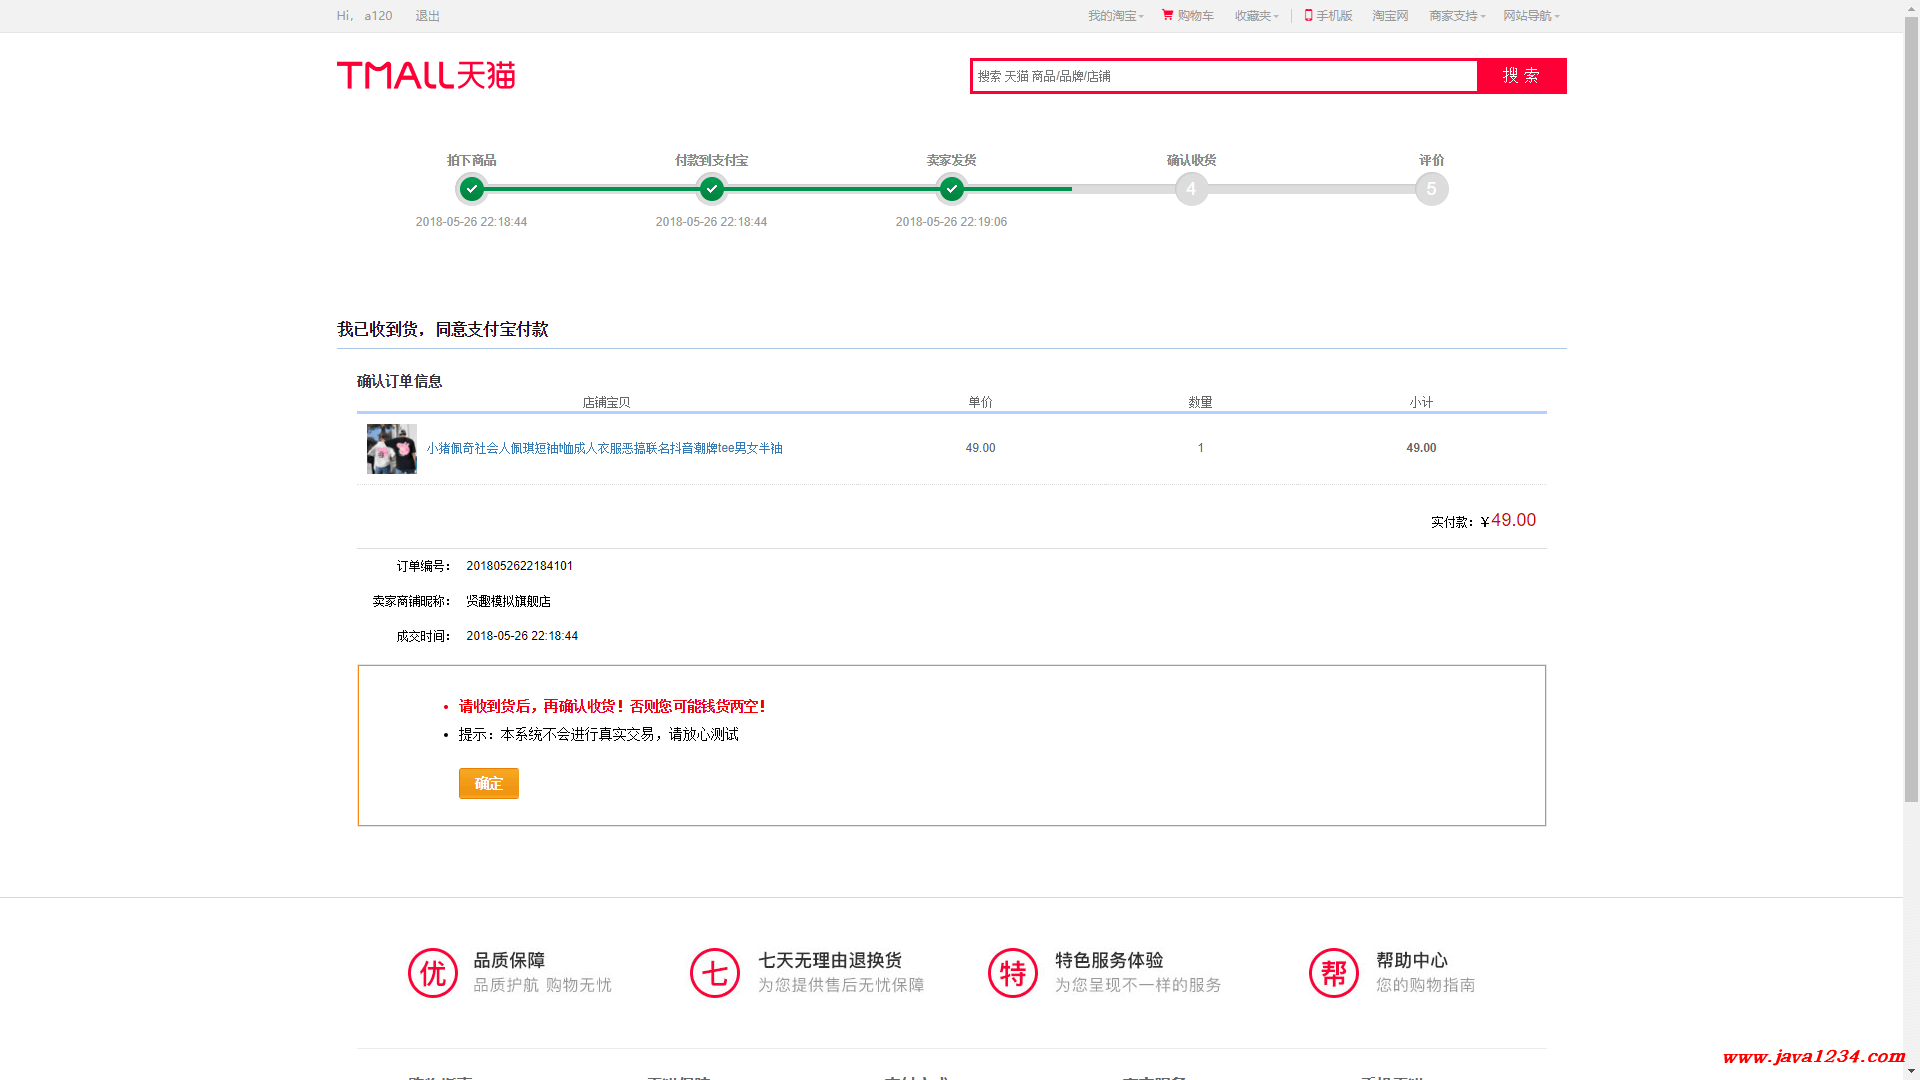Viewport: 1920px width, 1080px height.
Task: Click the progress bar between steps 3 and 4
Action: pyautogui.click(x=1072, y=189)
